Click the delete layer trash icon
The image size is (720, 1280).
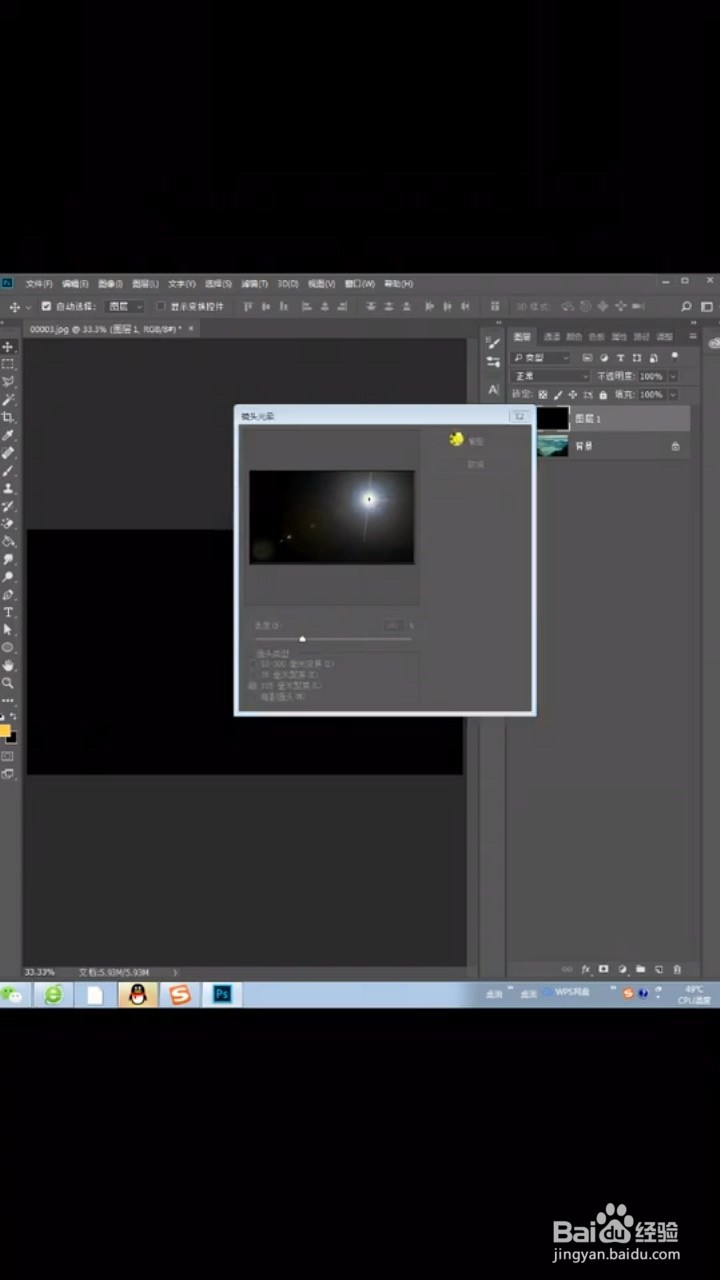(677, 969)
